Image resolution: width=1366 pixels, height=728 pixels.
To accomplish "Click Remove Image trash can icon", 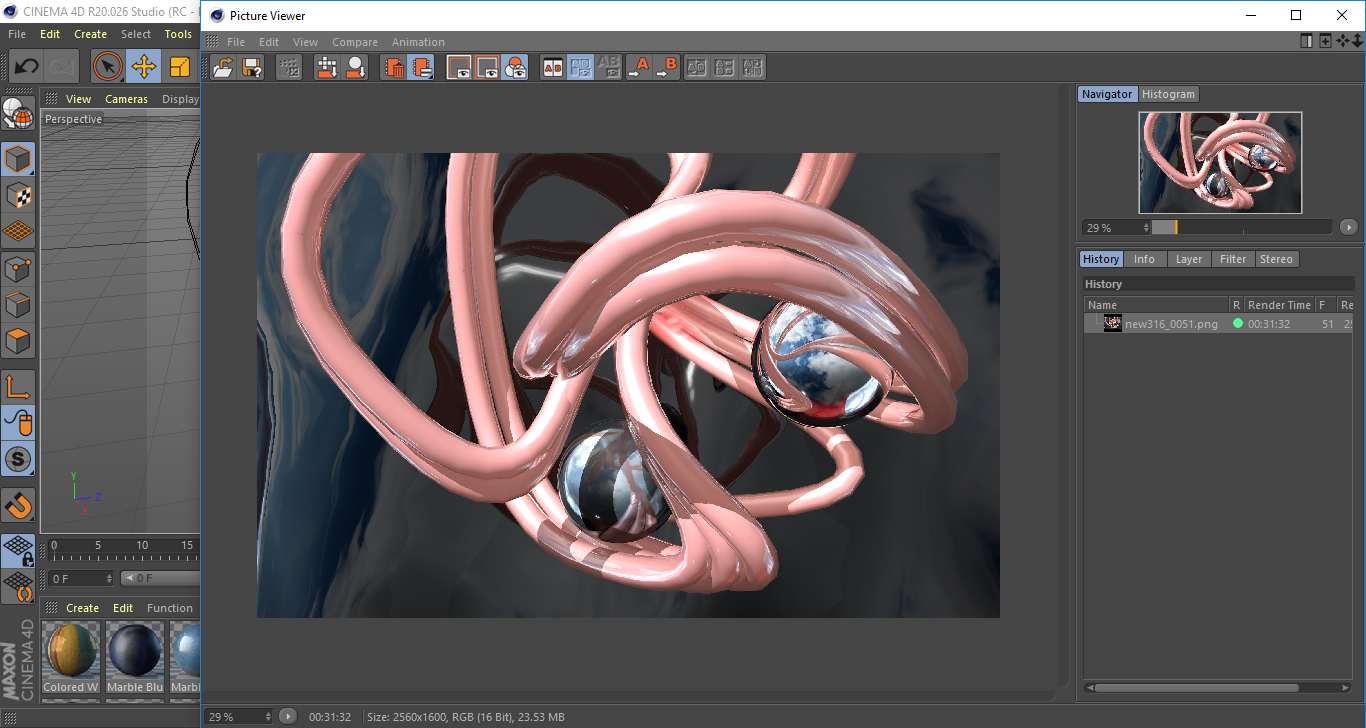I will (394, 68).
